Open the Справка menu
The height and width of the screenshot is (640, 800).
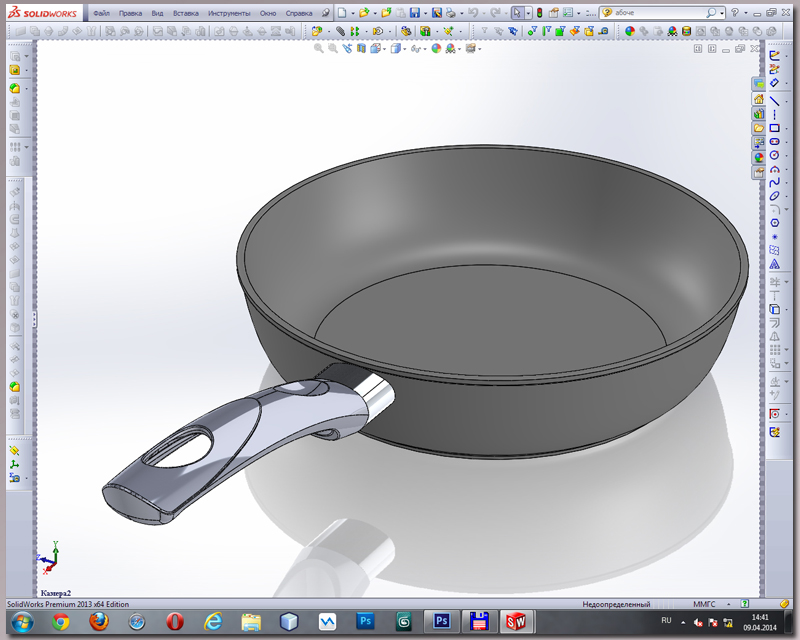pos(299,13)
